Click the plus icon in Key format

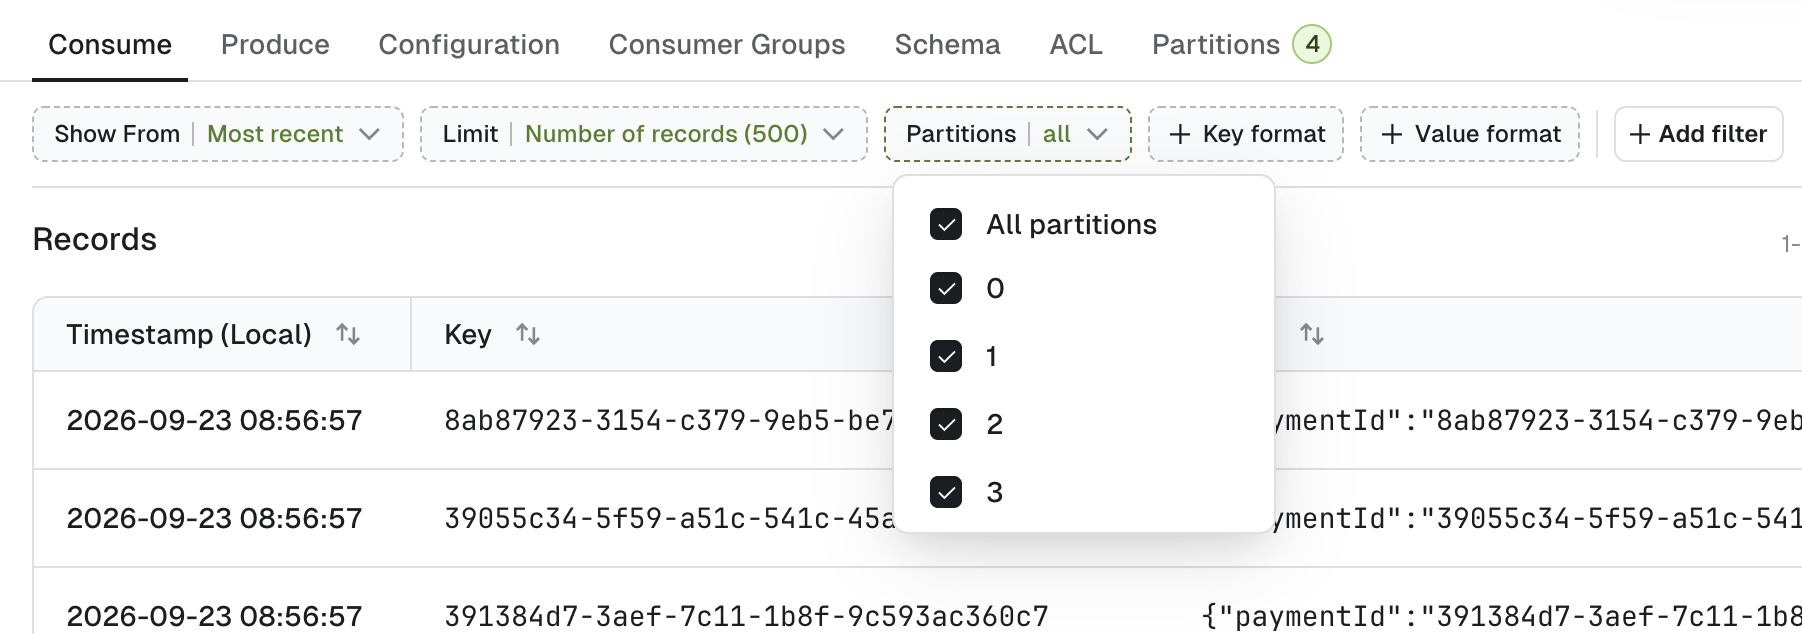point(1180,134)
